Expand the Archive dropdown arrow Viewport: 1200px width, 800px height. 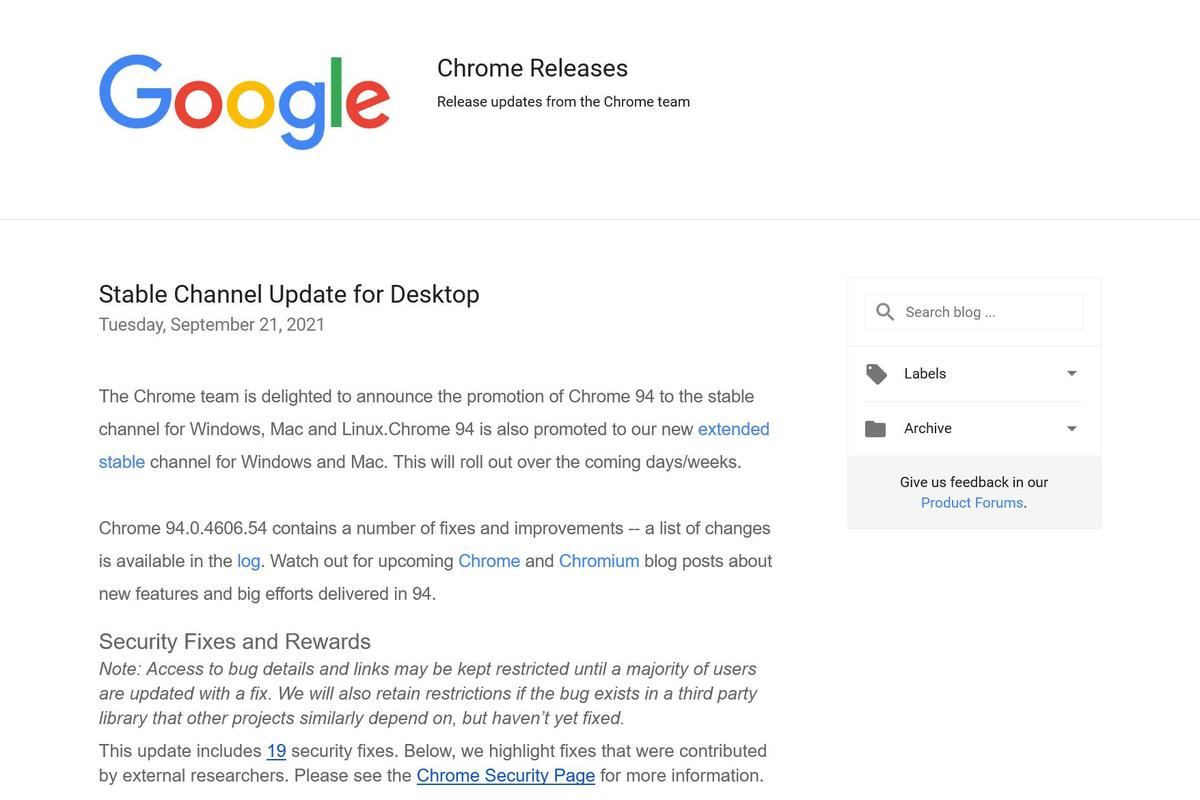(1072, 429)
